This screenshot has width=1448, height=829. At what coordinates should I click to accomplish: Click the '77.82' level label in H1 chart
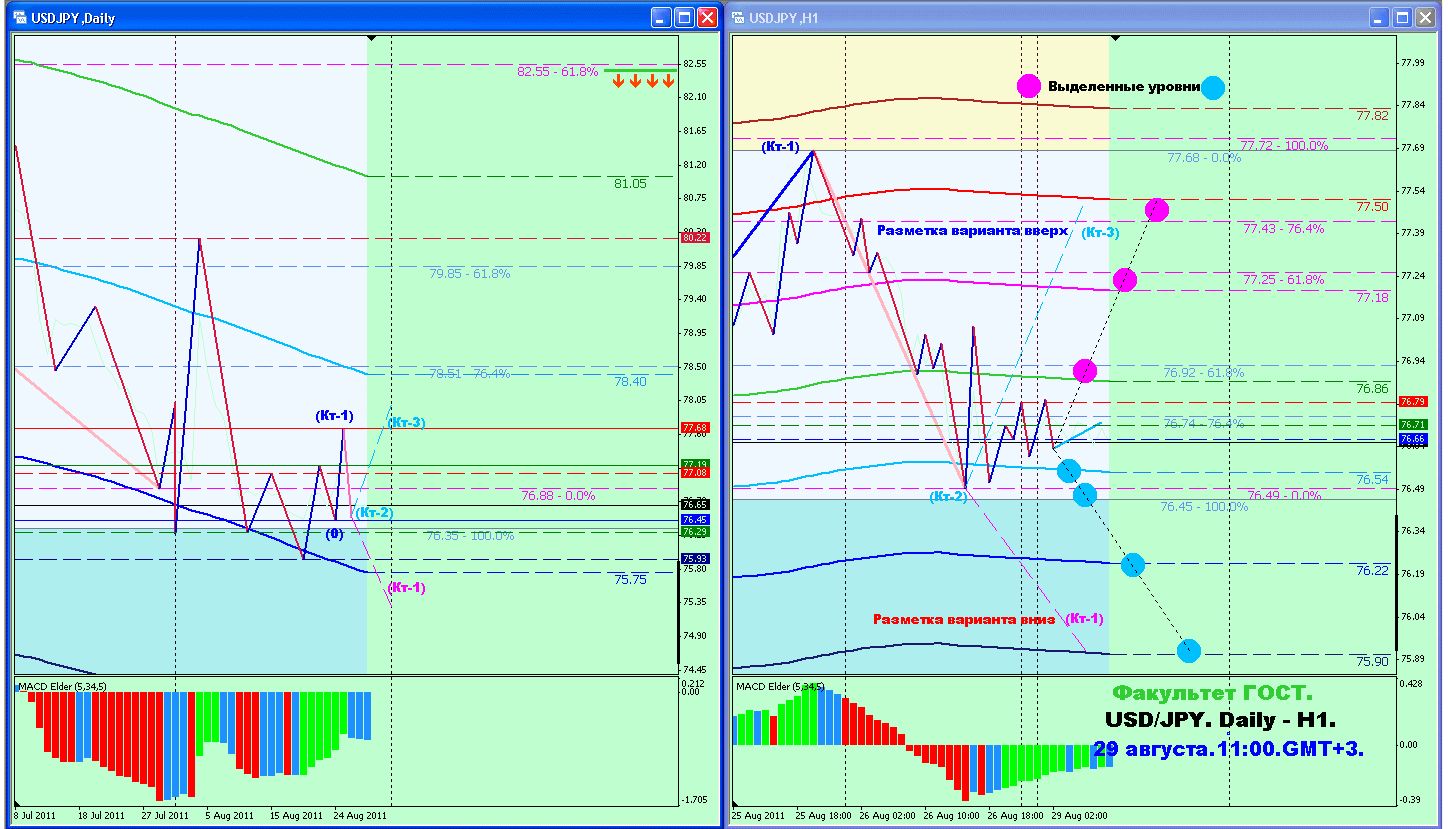coord(1372,115)
